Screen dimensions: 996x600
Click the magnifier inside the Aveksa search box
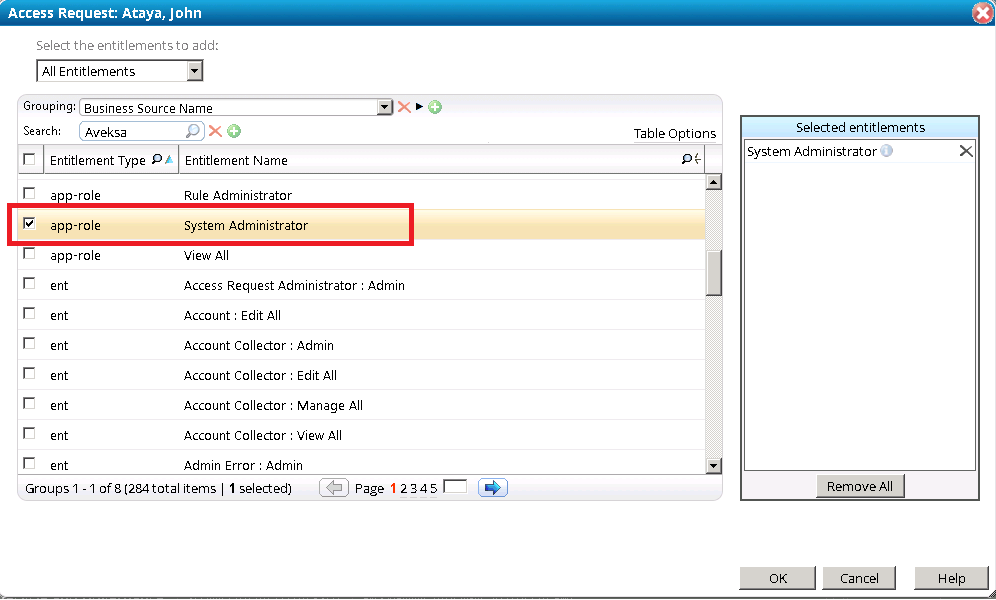point(193,131)
